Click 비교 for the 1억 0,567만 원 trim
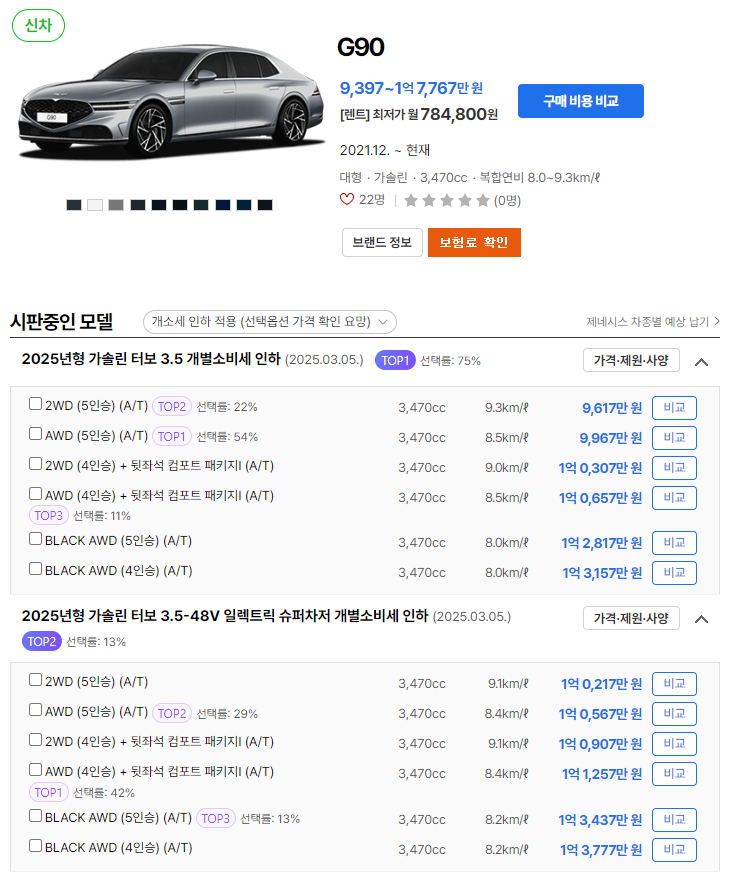Screen dimensions: 738x877 (x=674, y=714)
